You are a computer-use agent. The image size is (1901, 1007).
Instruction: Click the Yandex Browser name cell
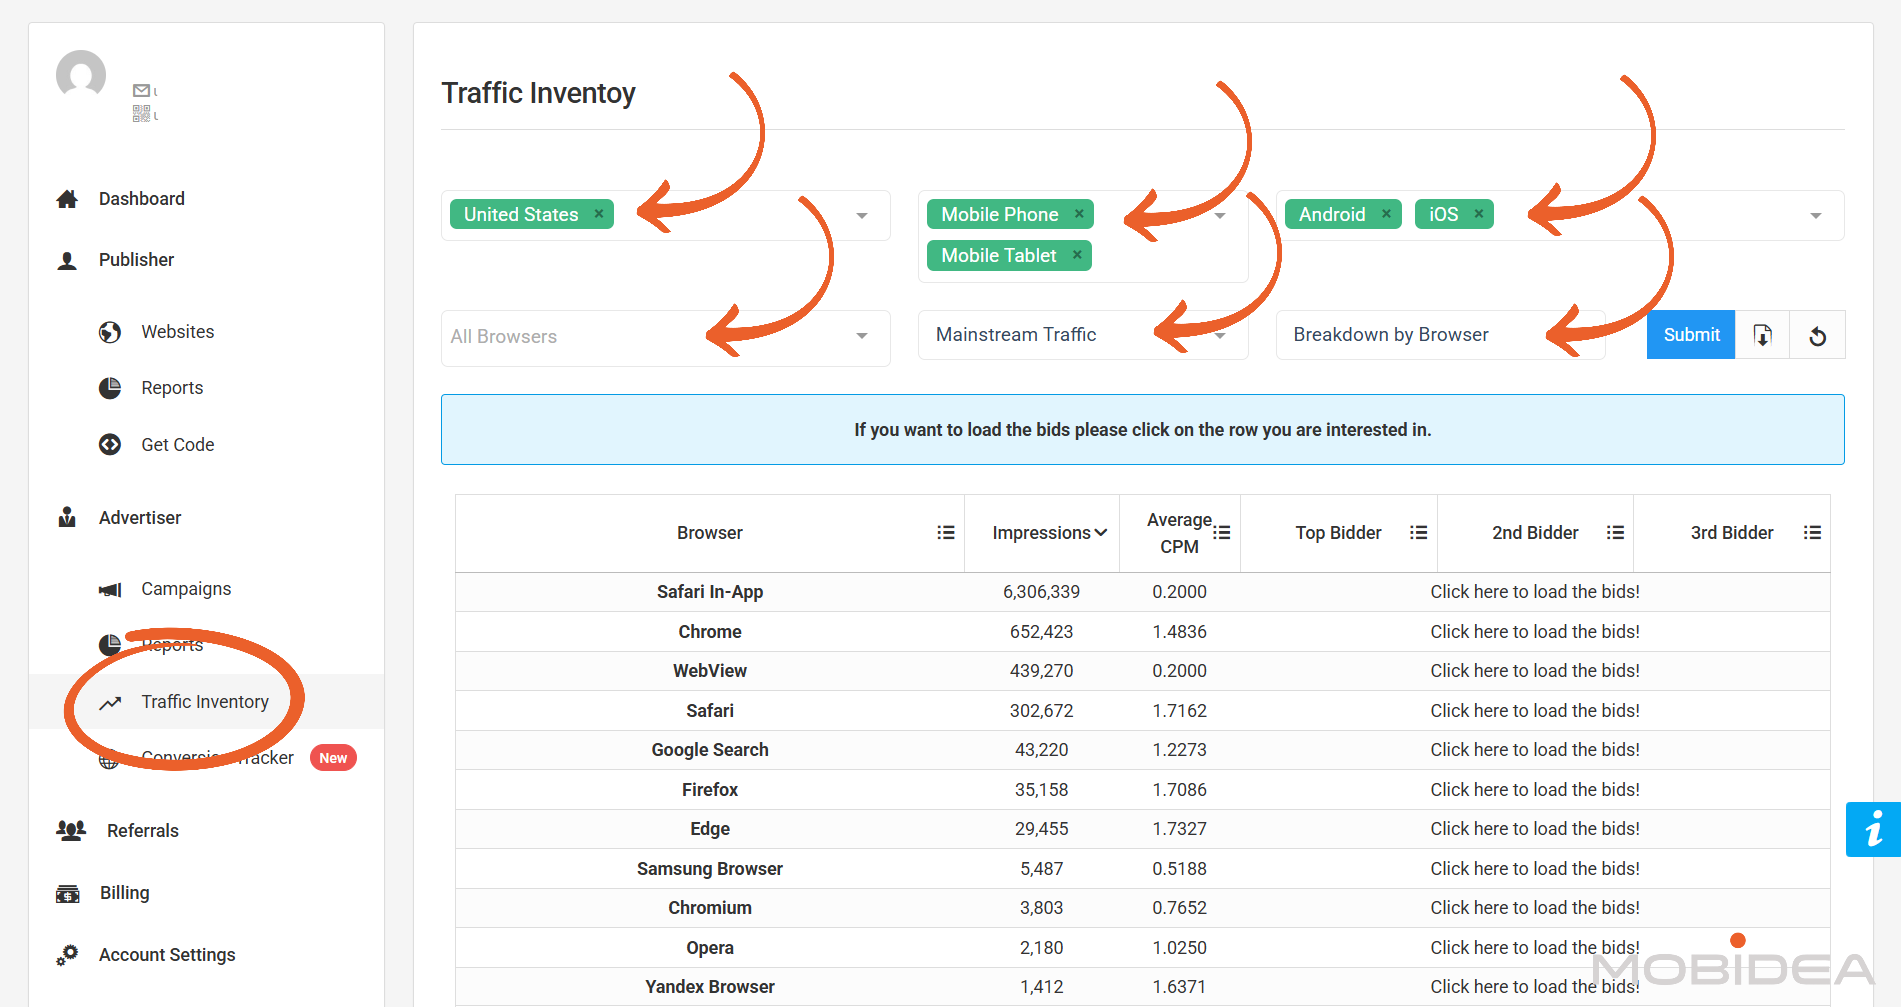710,987
